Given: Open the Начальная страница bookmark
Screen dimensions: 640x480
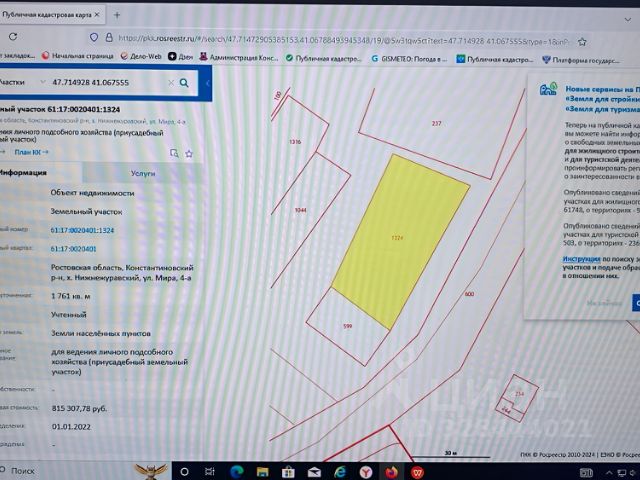Looking at the screenshot, I should [78, 56].
